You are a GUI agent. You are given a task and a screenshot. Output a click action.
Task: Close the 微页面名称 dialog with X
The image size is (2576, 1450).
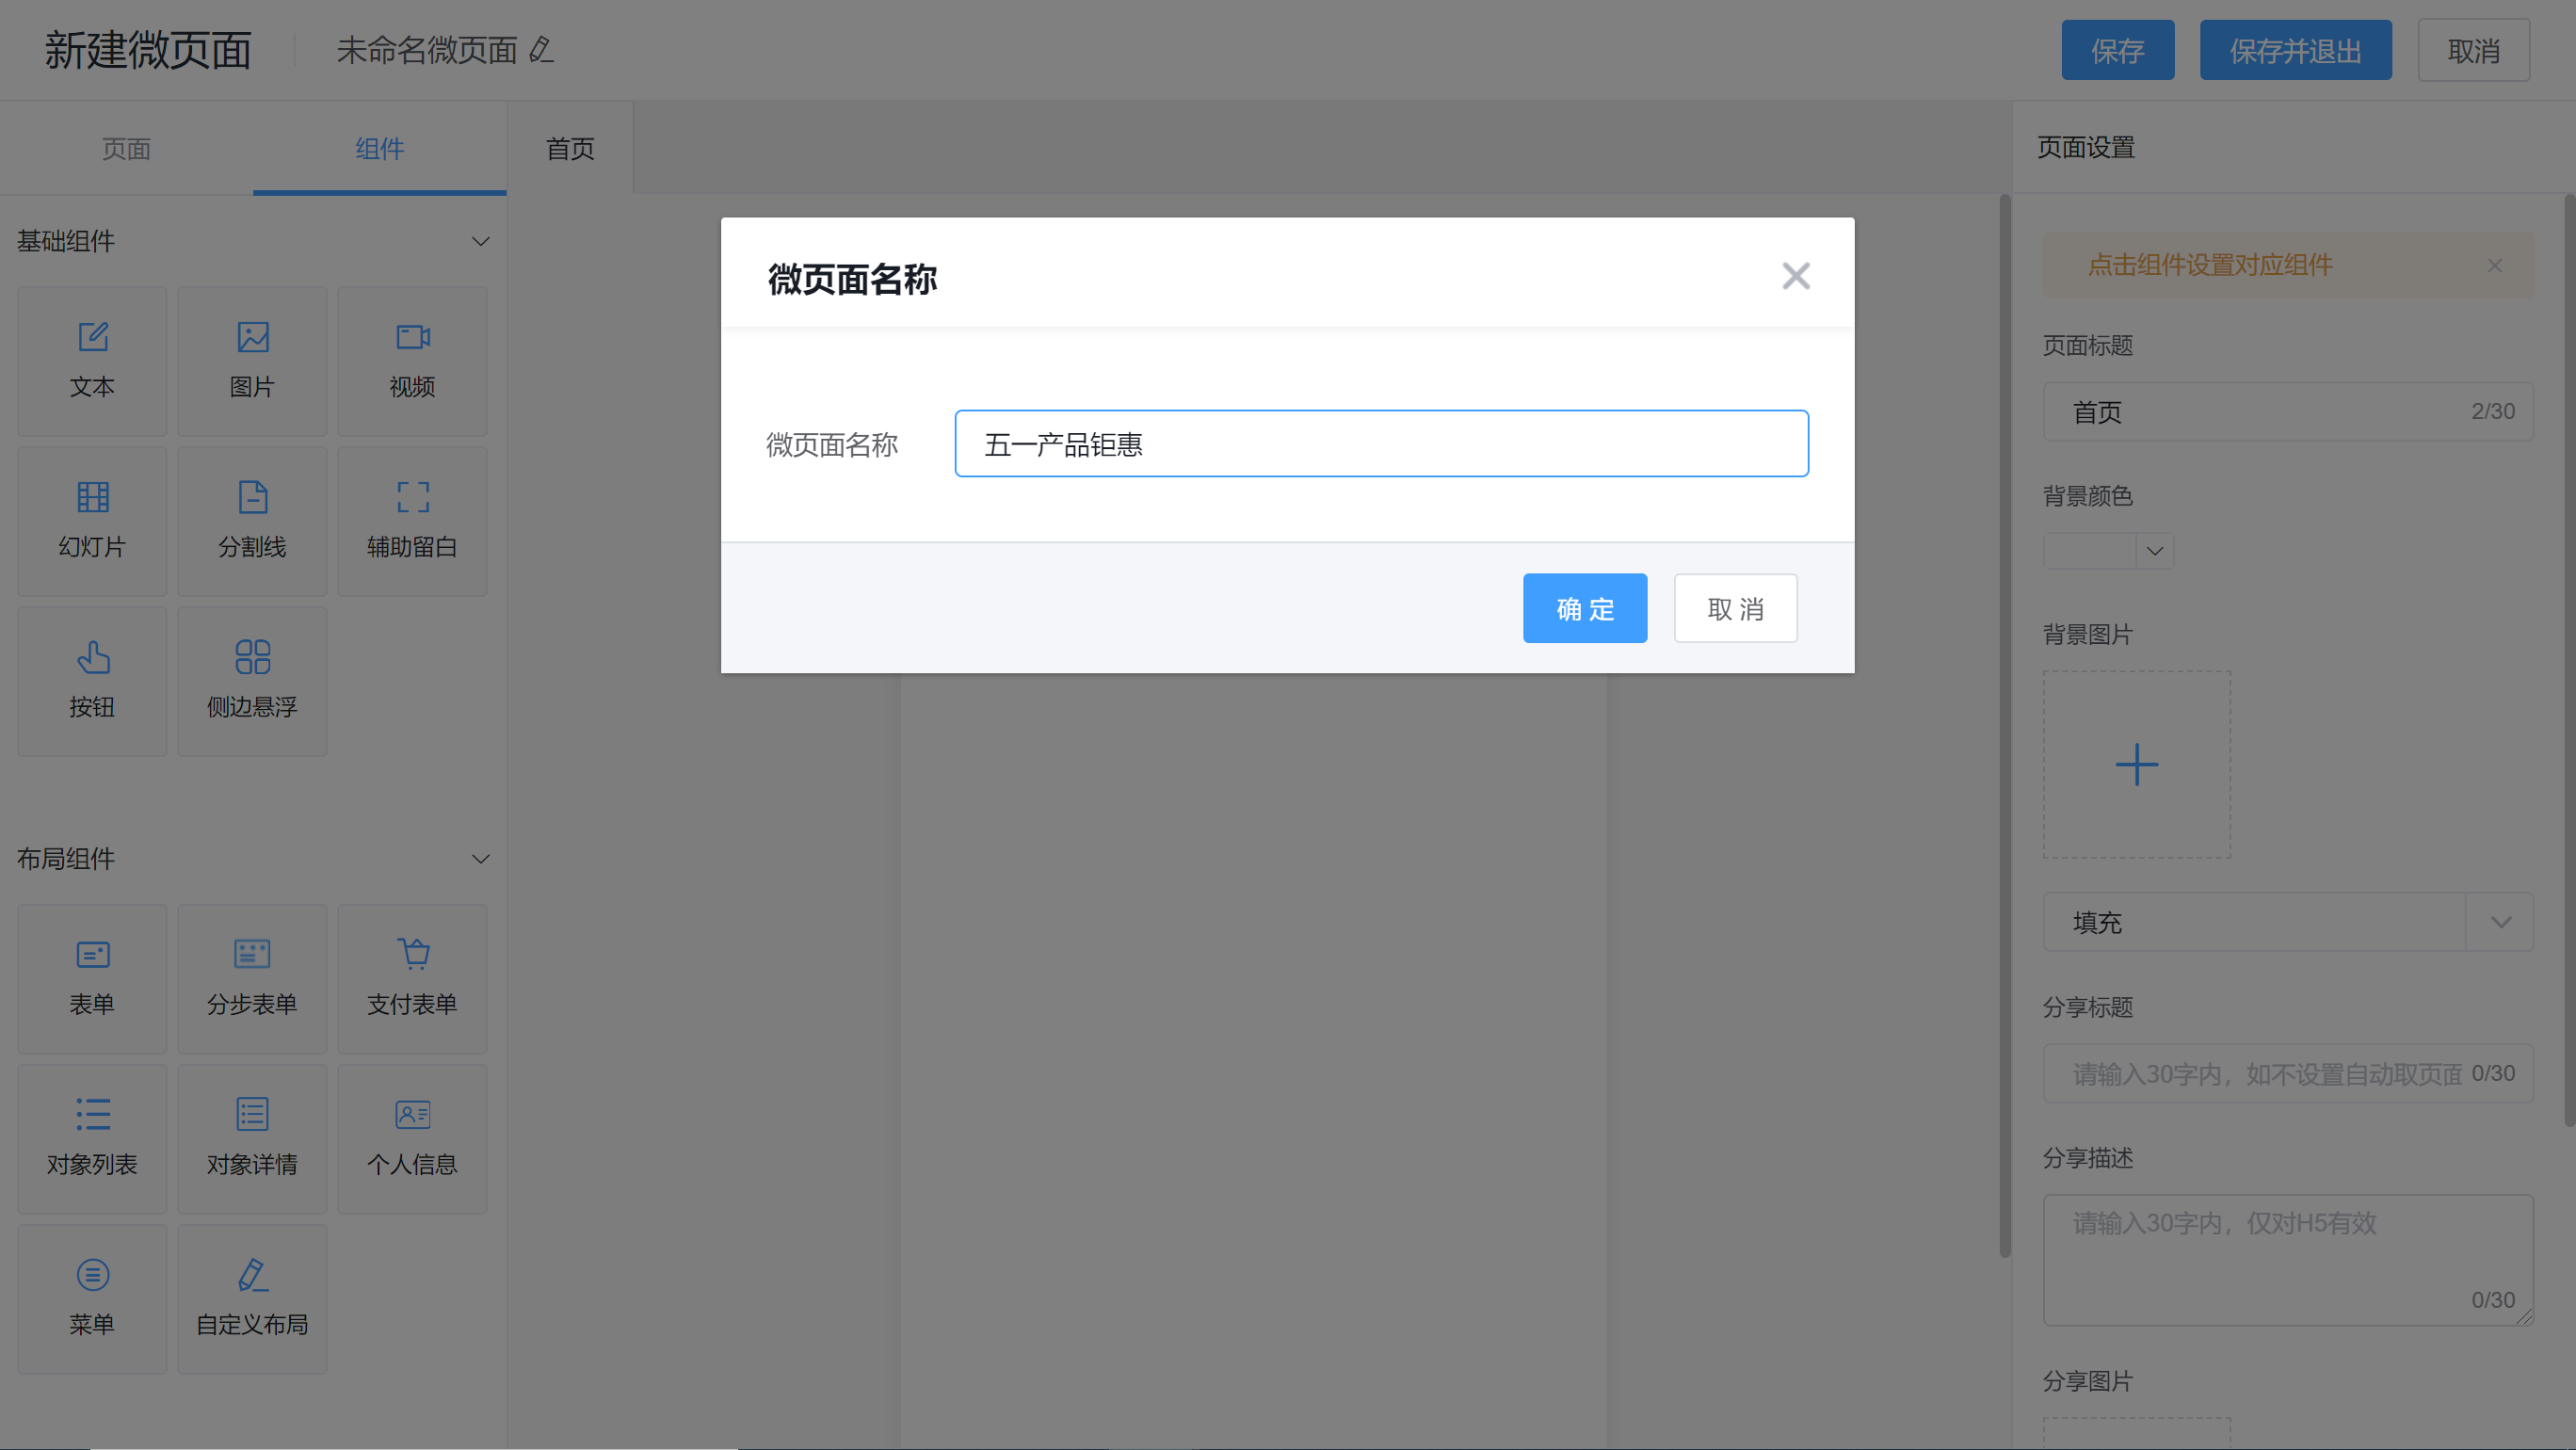click(1795, 276)
